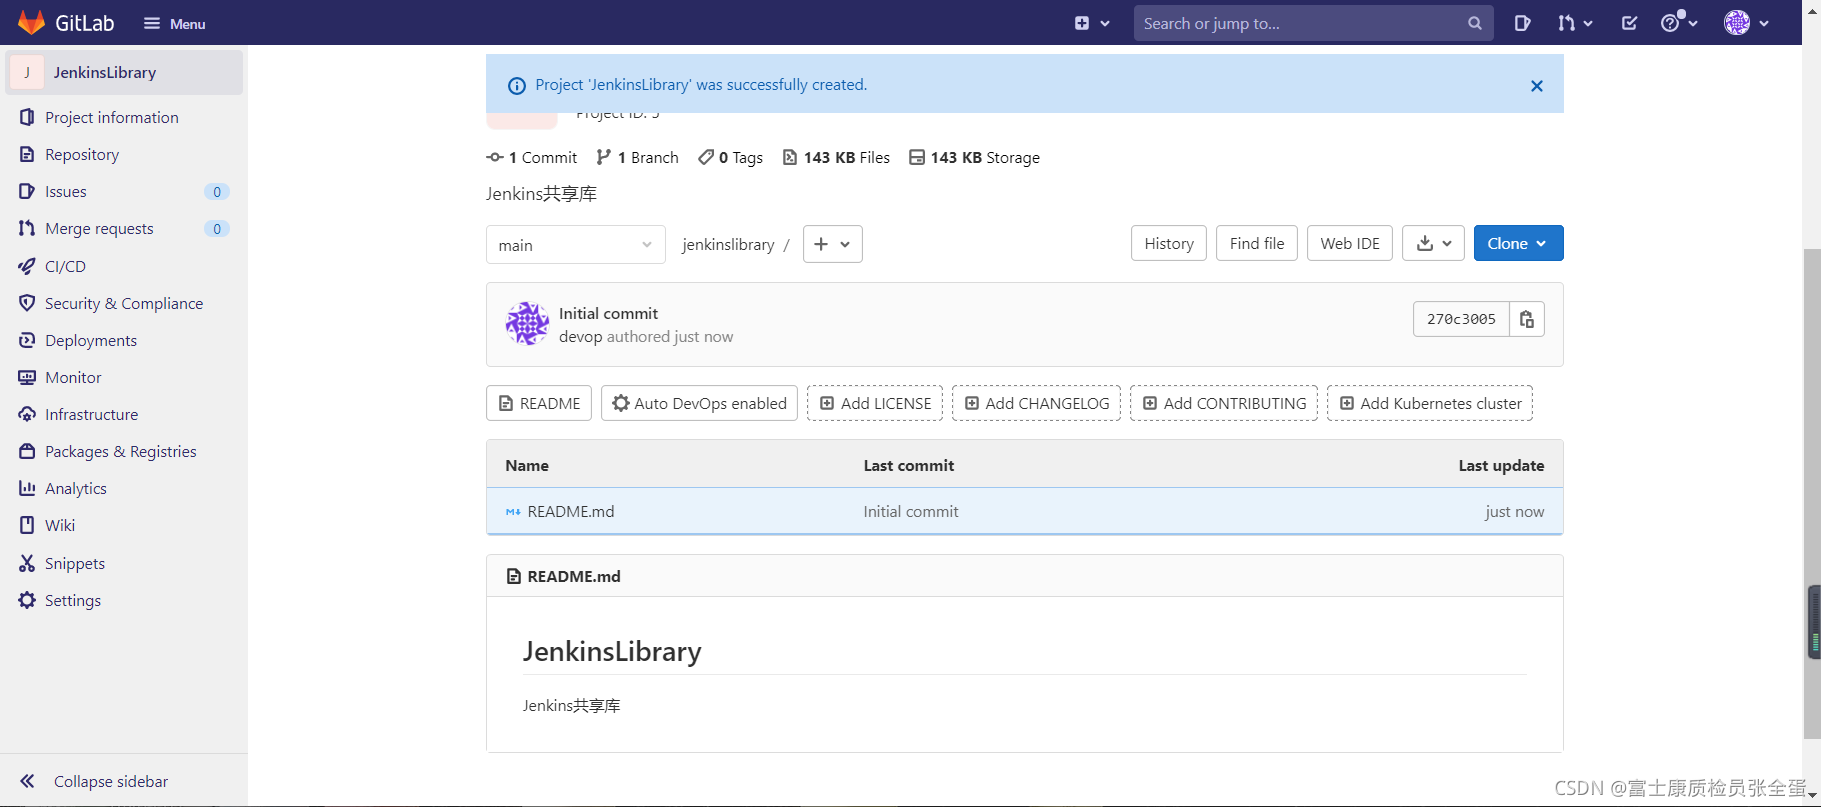The width and height of the screenshot is (1821, 807).
Task: Click the Merge requests count badge 0
Action: [x=217, y=229]
